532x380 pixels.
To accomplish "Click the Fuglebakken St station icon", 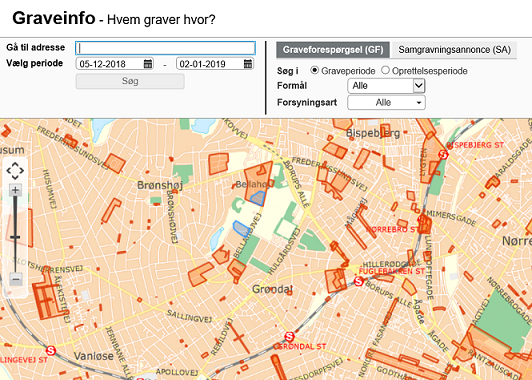I will (x=359, y=281).
